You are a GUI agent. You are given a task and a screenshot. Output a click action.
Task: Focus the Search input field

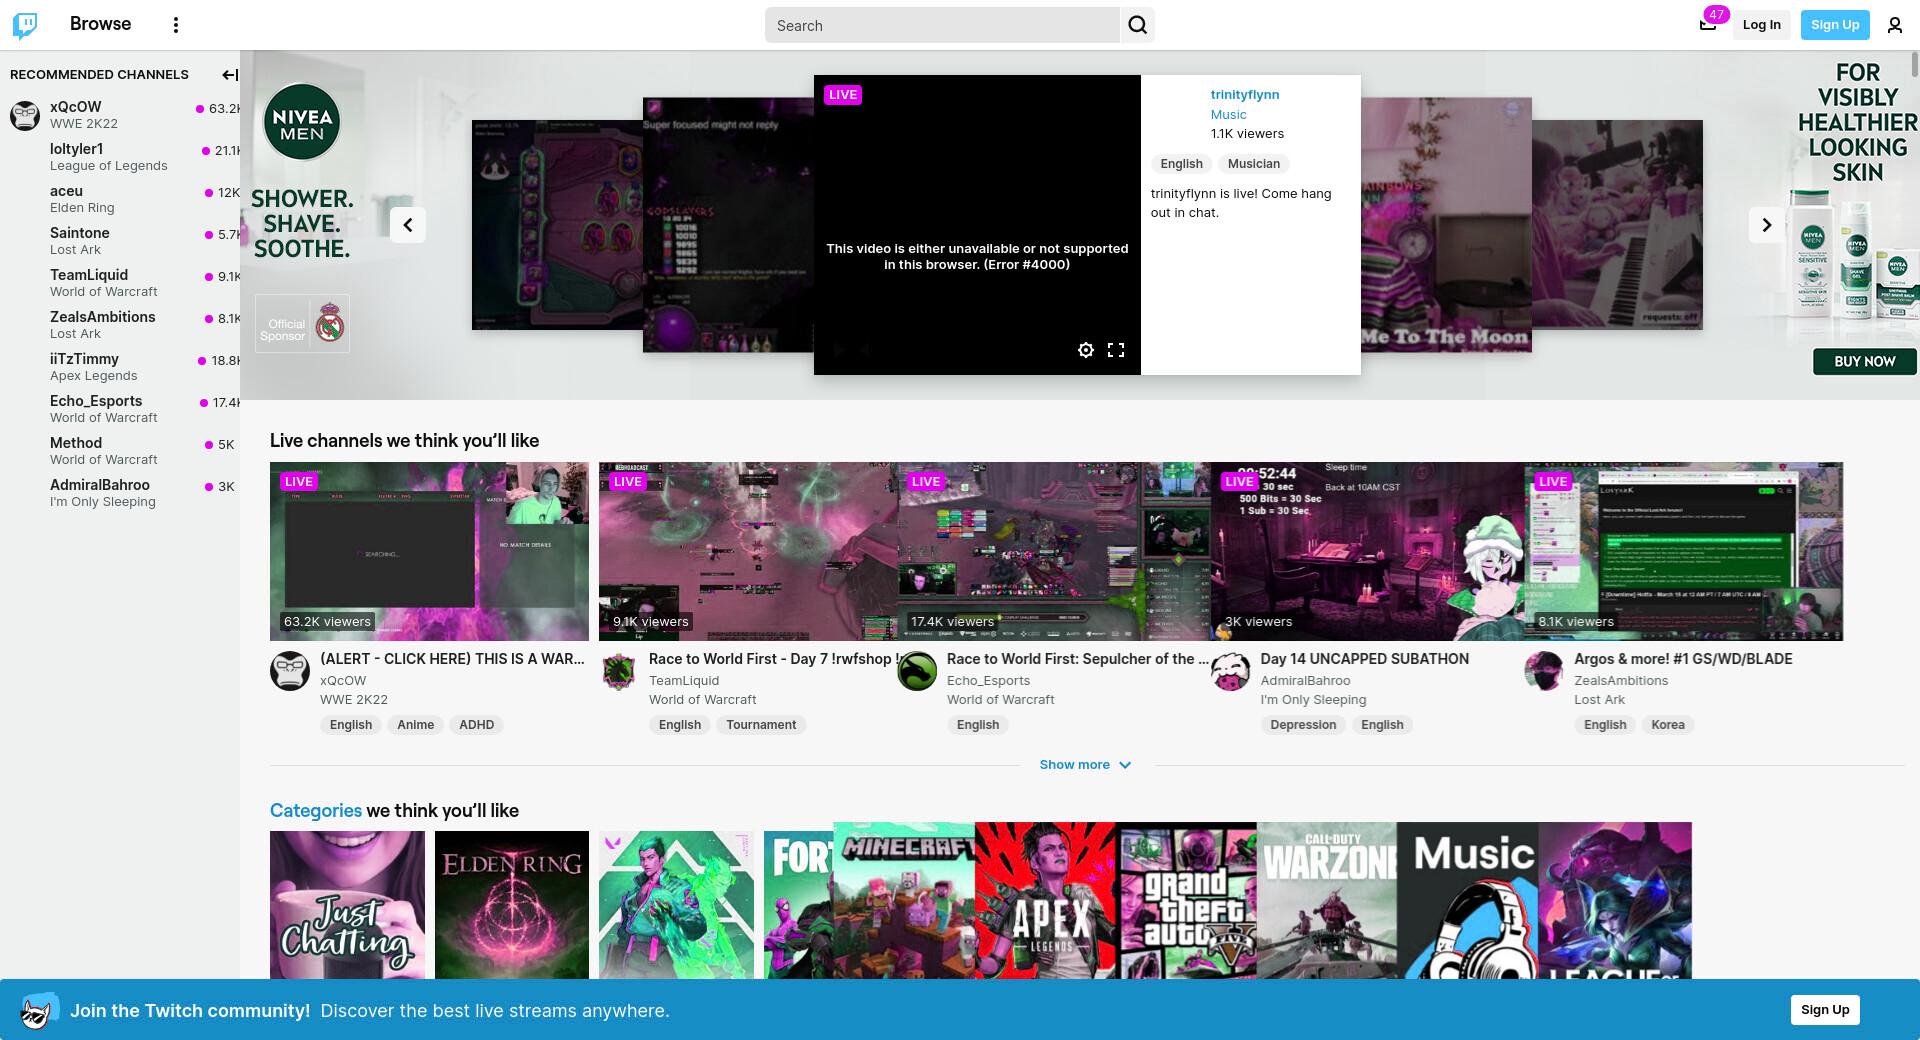942,25
